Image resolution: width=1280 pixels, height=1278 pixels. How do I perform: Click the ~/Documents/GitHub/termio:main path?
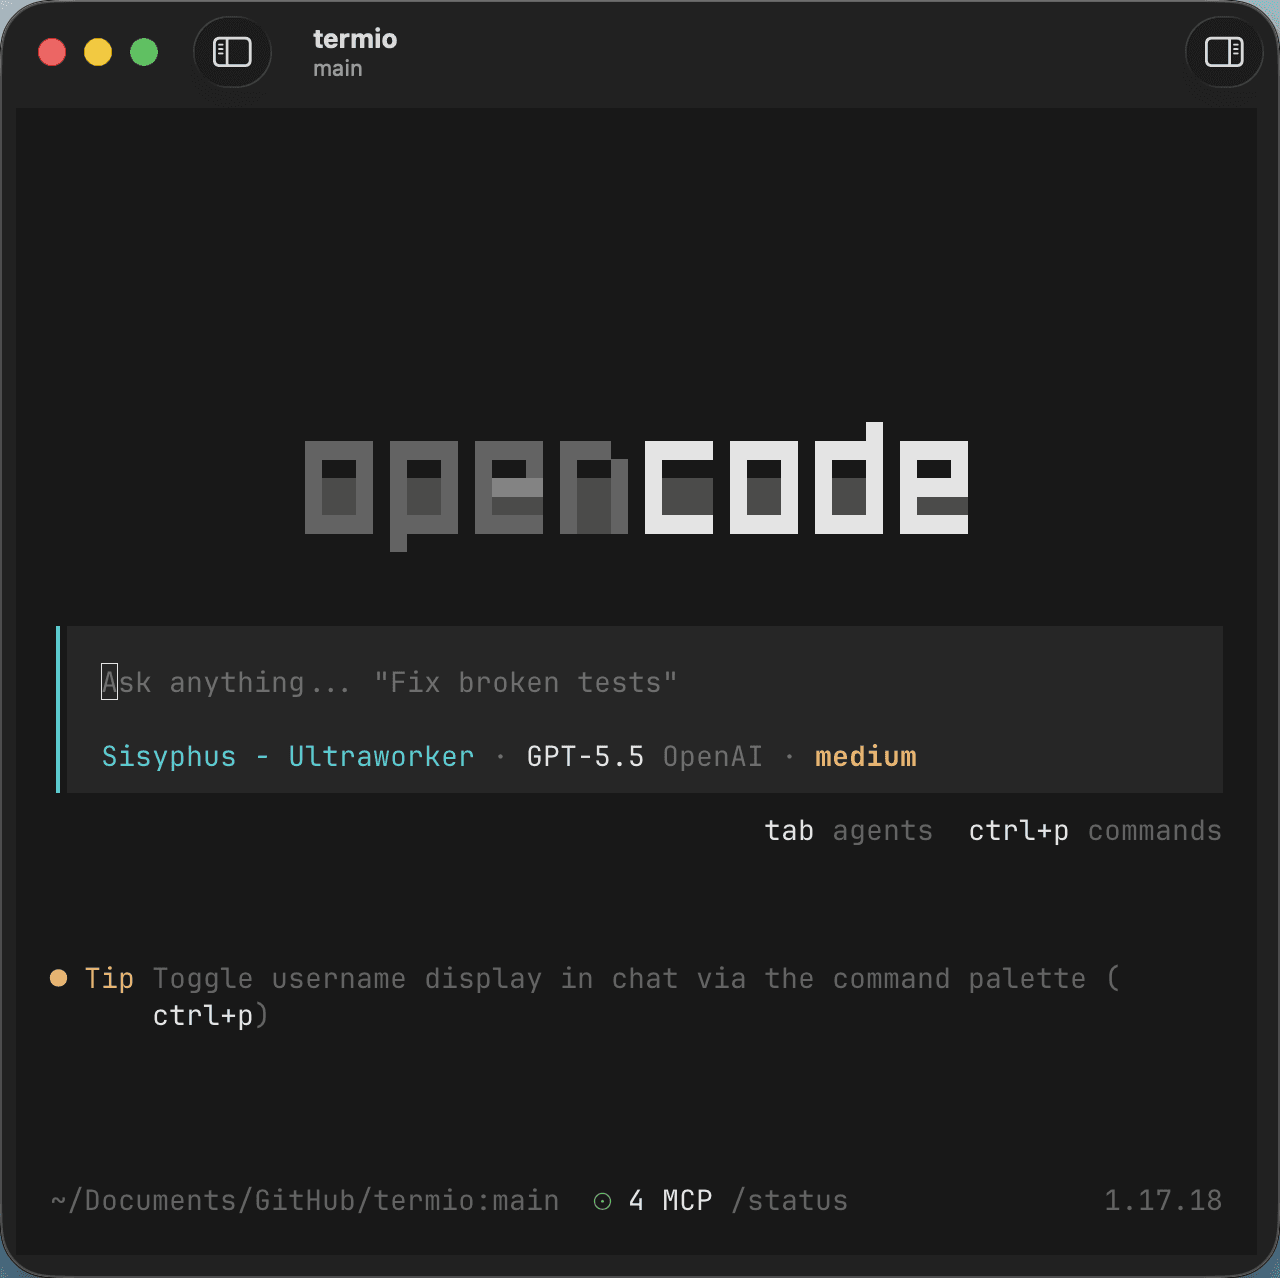pyautogui.click(x=305, y=1201)
